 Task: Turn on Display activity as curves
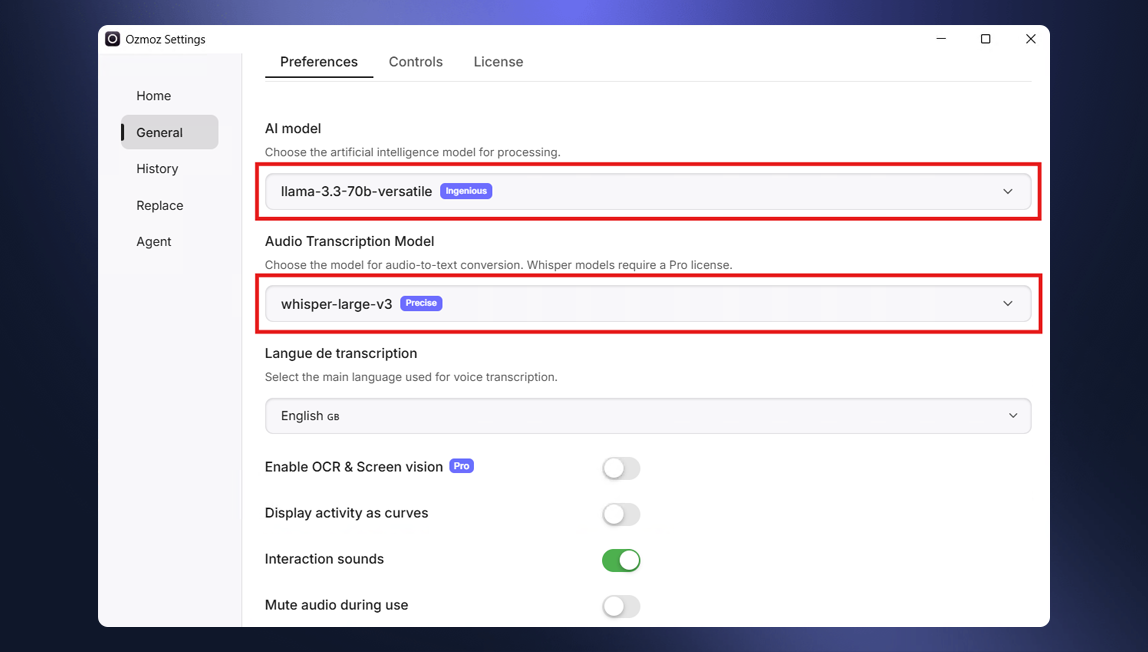(620, 514)
